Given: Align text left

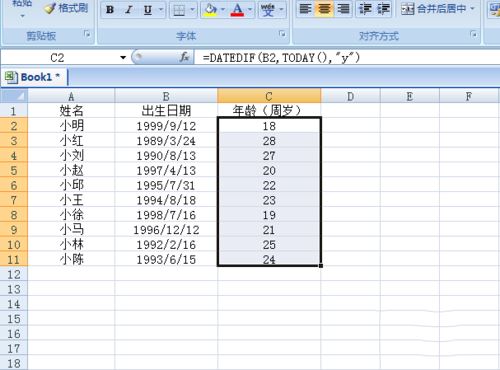Looking at the screenshot, I should tap(305, 9).
